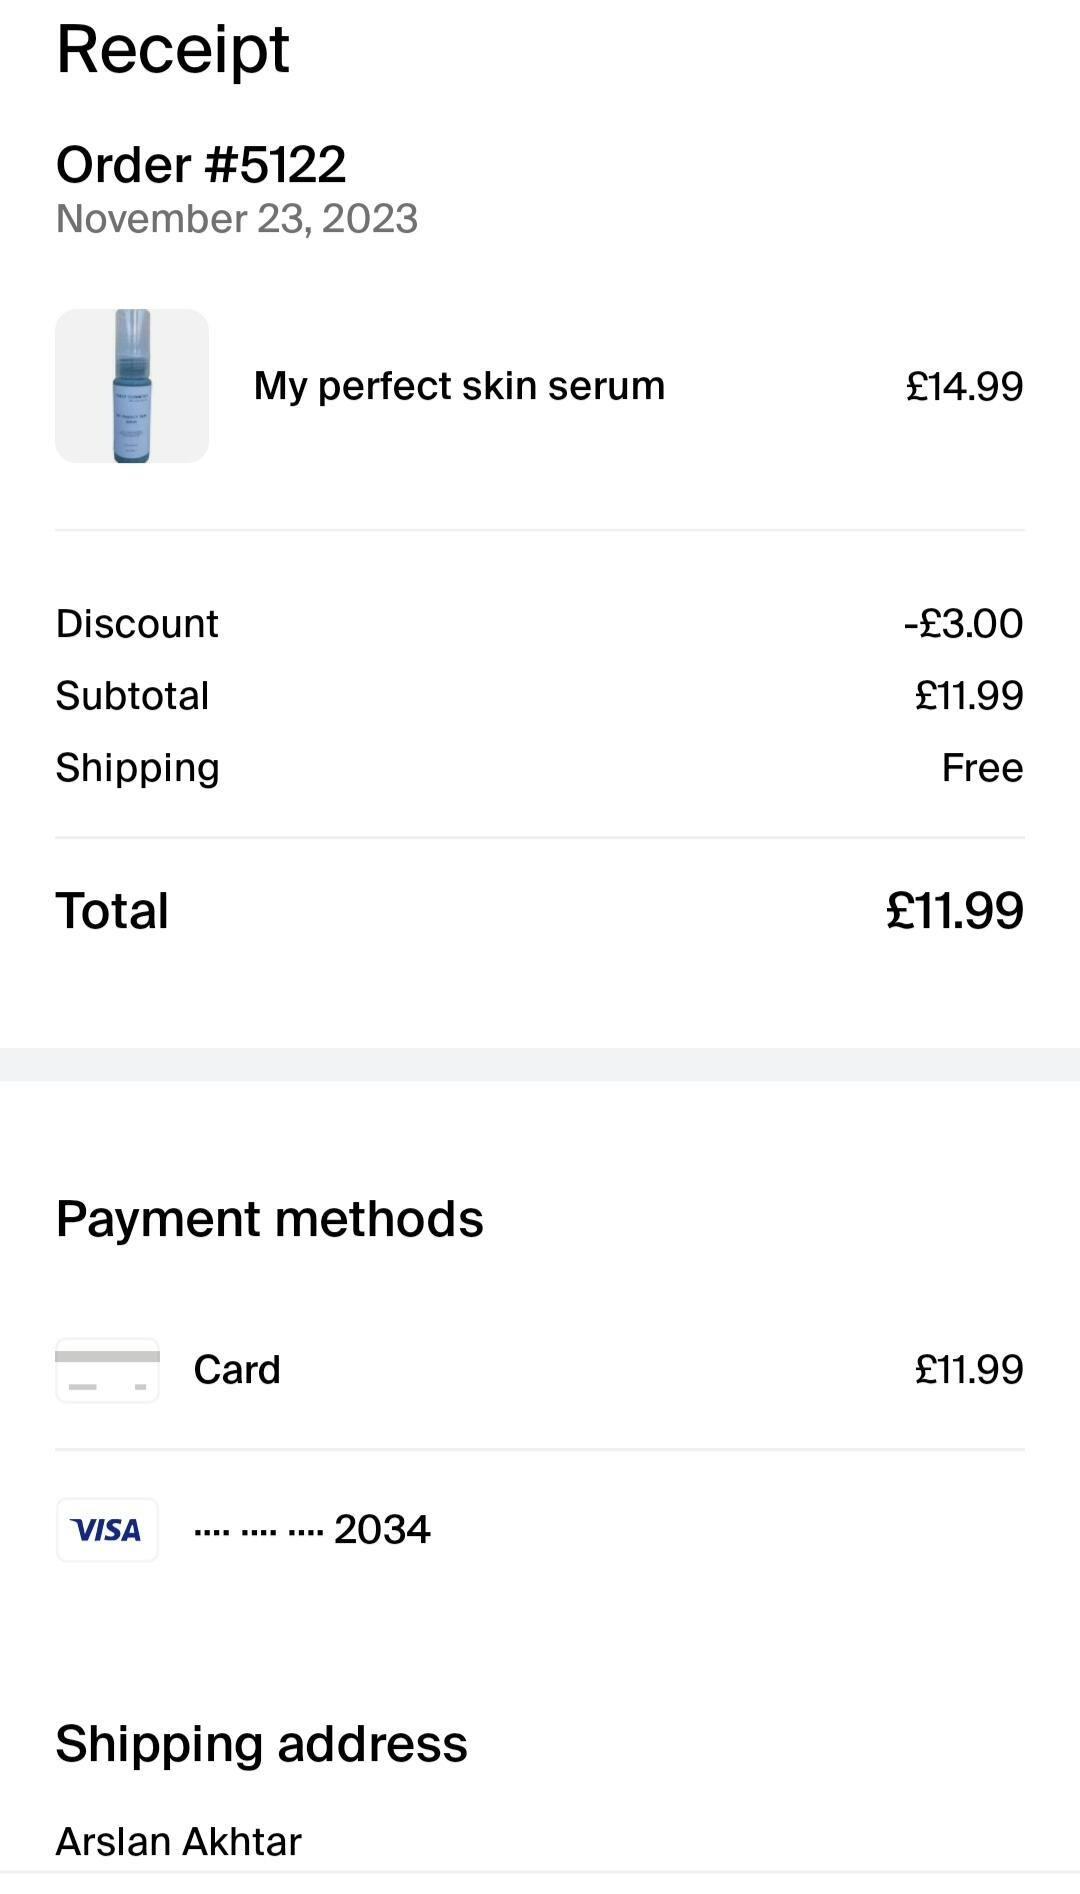Tap the serum product thumbnail image
Screen dimensions: 1080x1894
coord(132,386)
